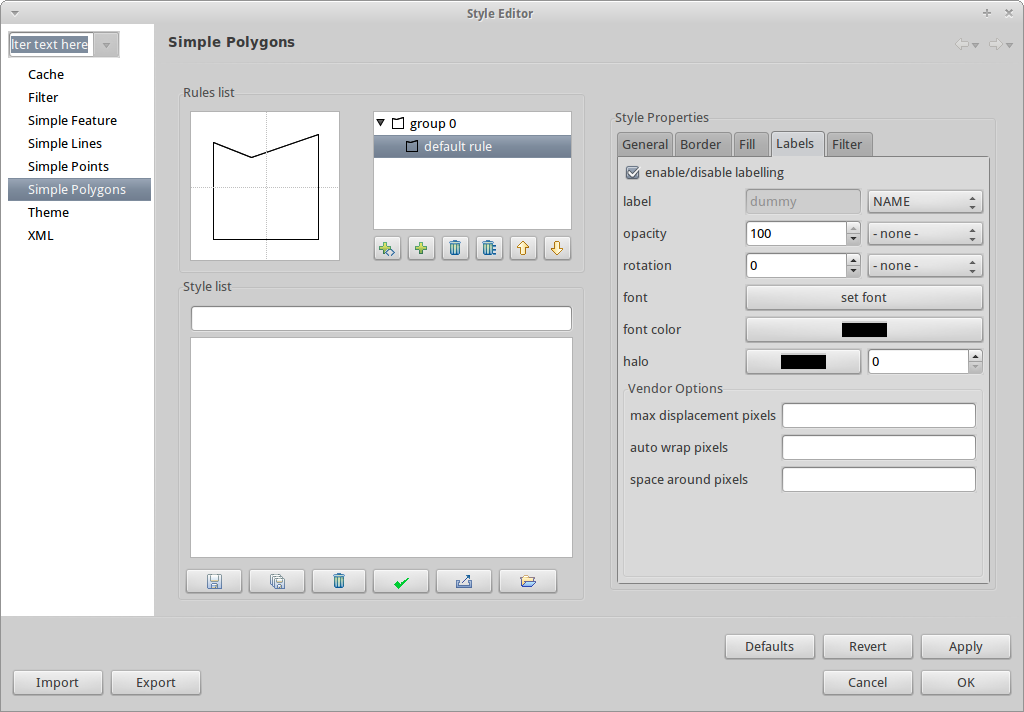Click the style list search field

click(381, 319)
